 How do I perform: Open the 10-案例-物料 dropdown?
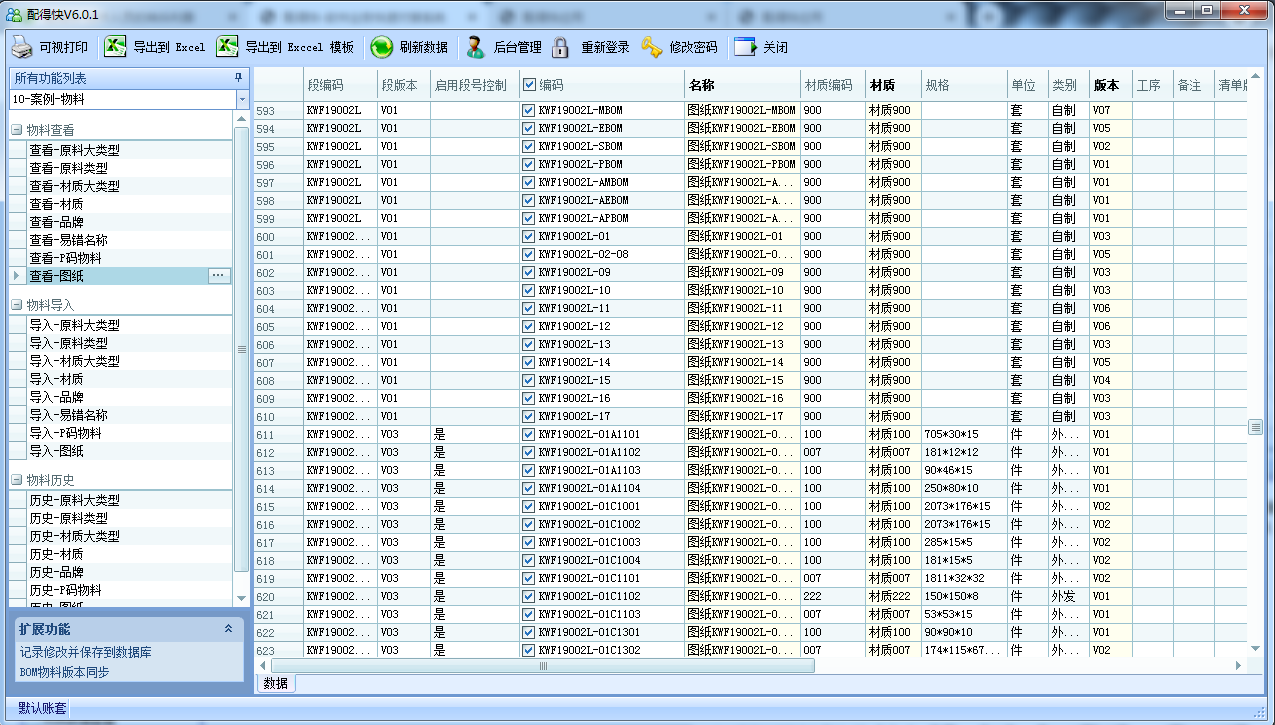coord(242,100)
